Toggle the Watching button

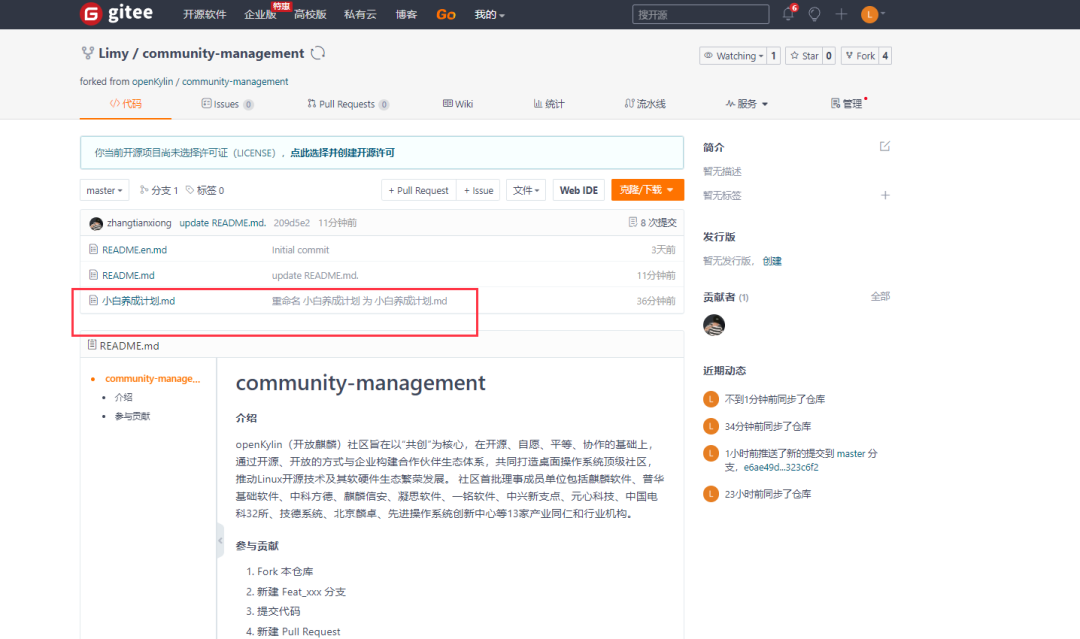click(x=733, y=56)
